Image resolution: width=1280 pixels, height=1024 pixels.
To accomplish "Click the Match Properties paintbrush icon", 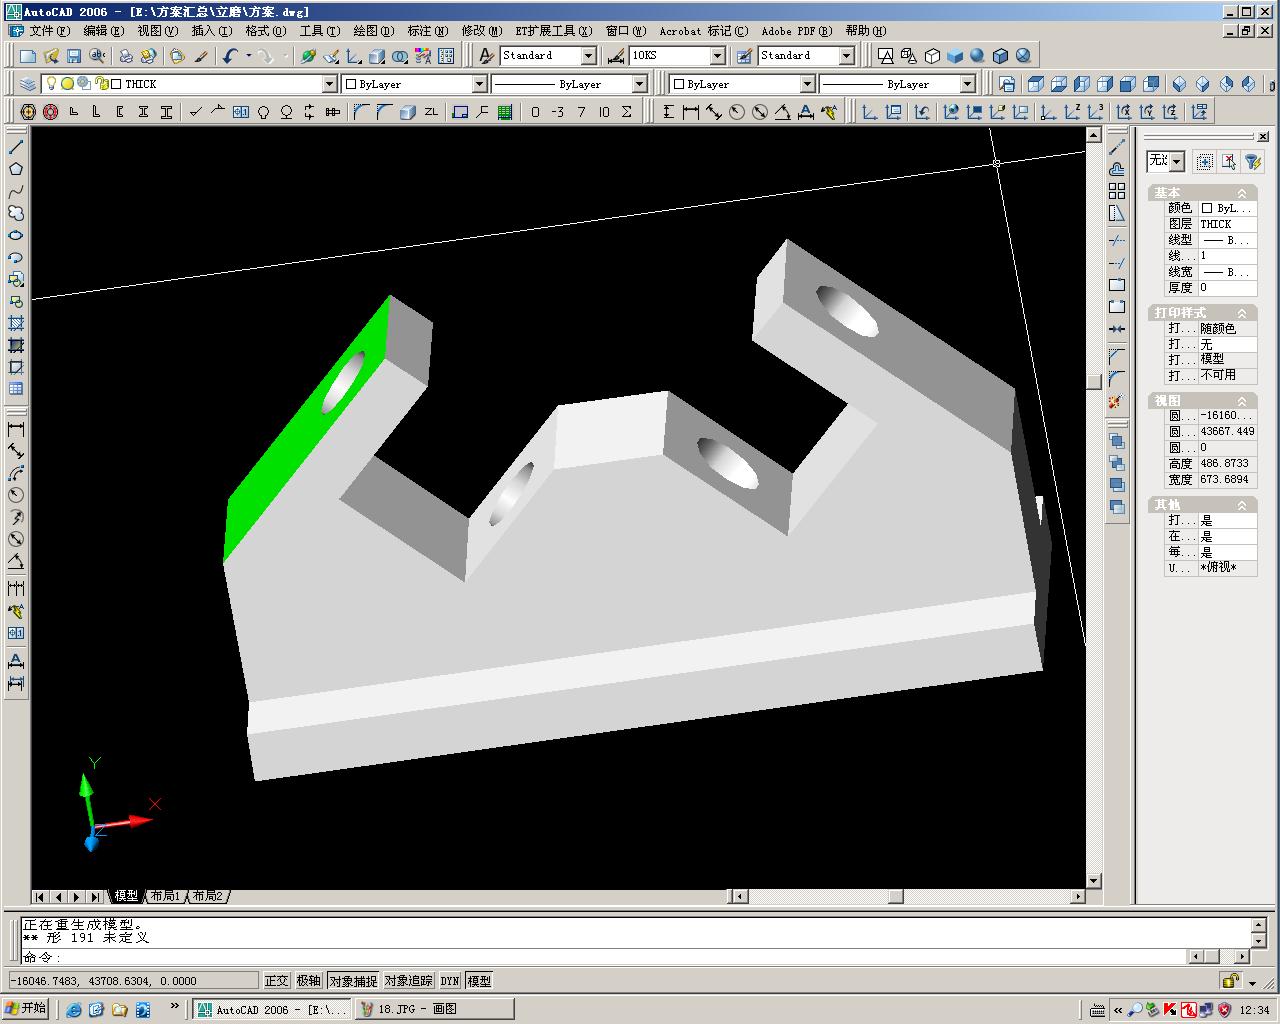I will click(x=201, y=56).
